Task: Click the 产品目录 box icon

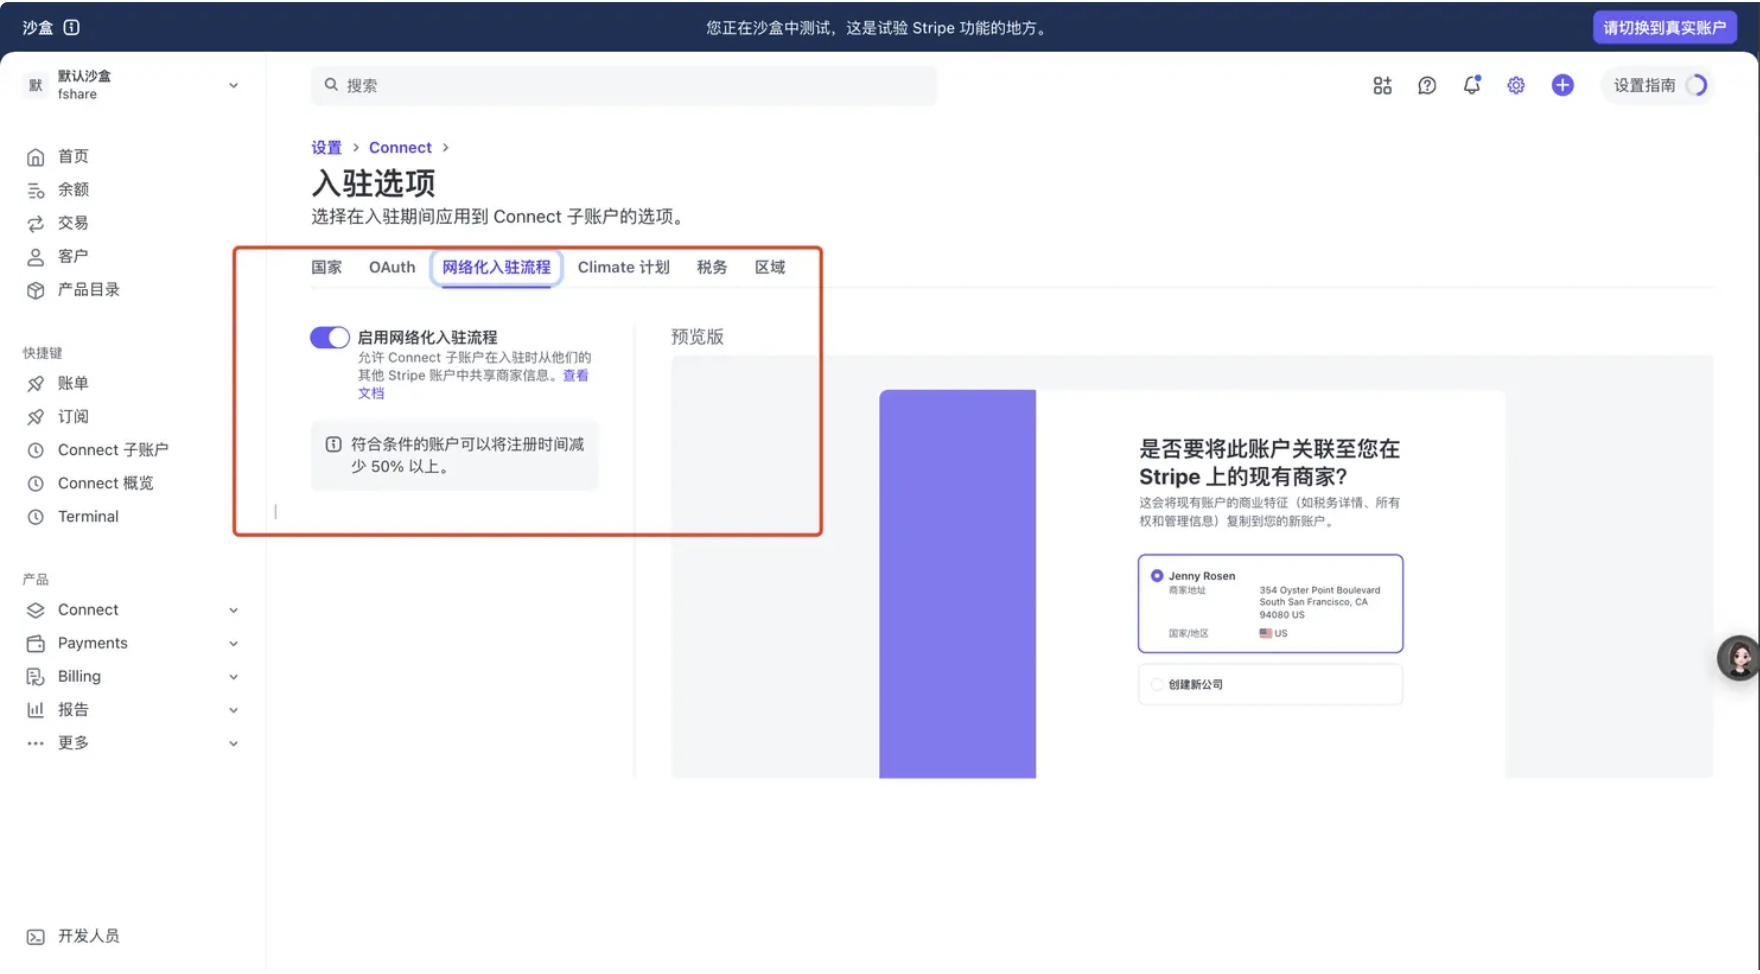Action: pyautogui.click(x=36, y=290)
